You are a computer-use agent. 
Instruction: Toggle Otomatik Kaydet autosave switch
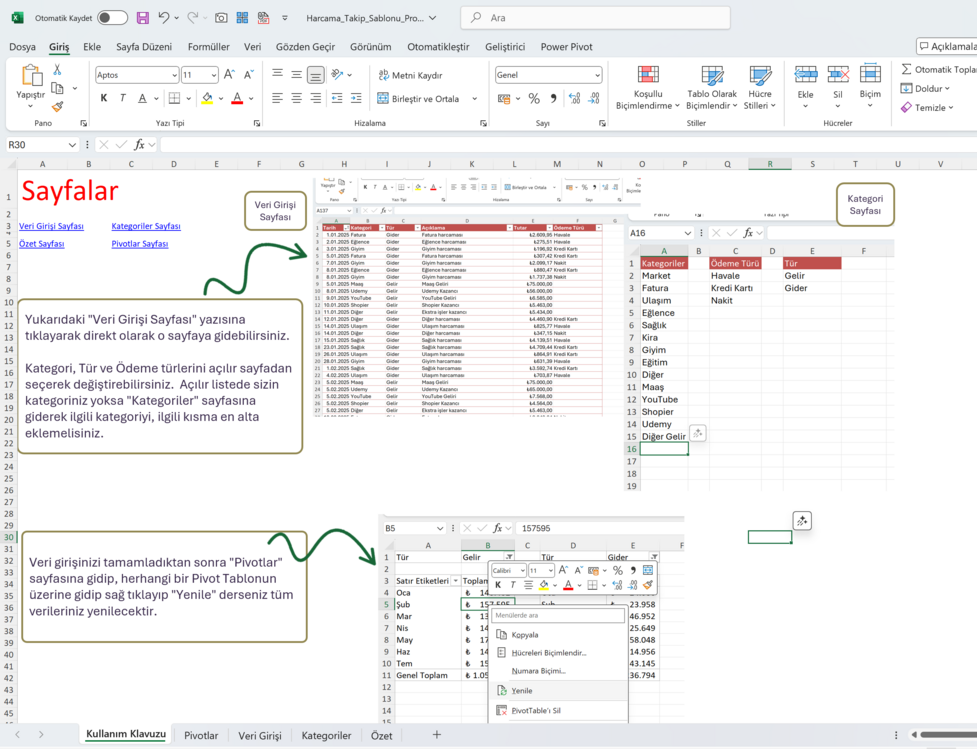[x=113, y=18]
